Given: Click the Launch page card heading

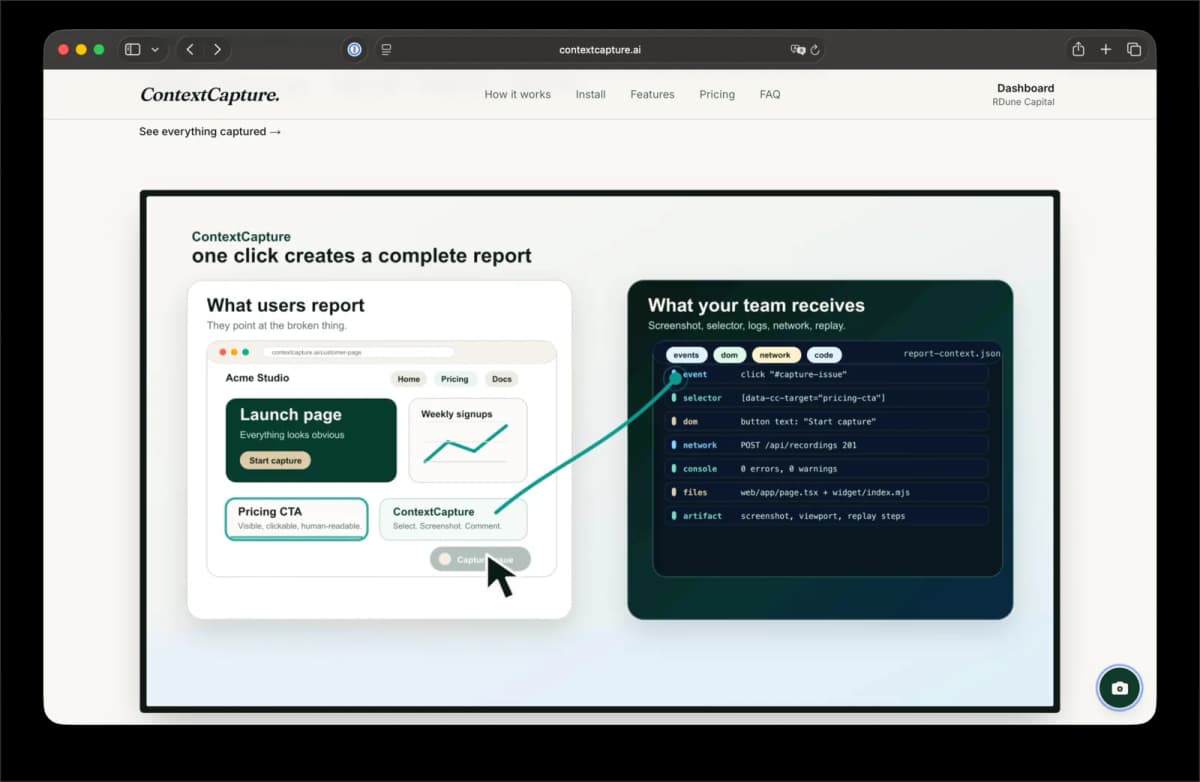Looking at the screenshot, I should point(290,414).
